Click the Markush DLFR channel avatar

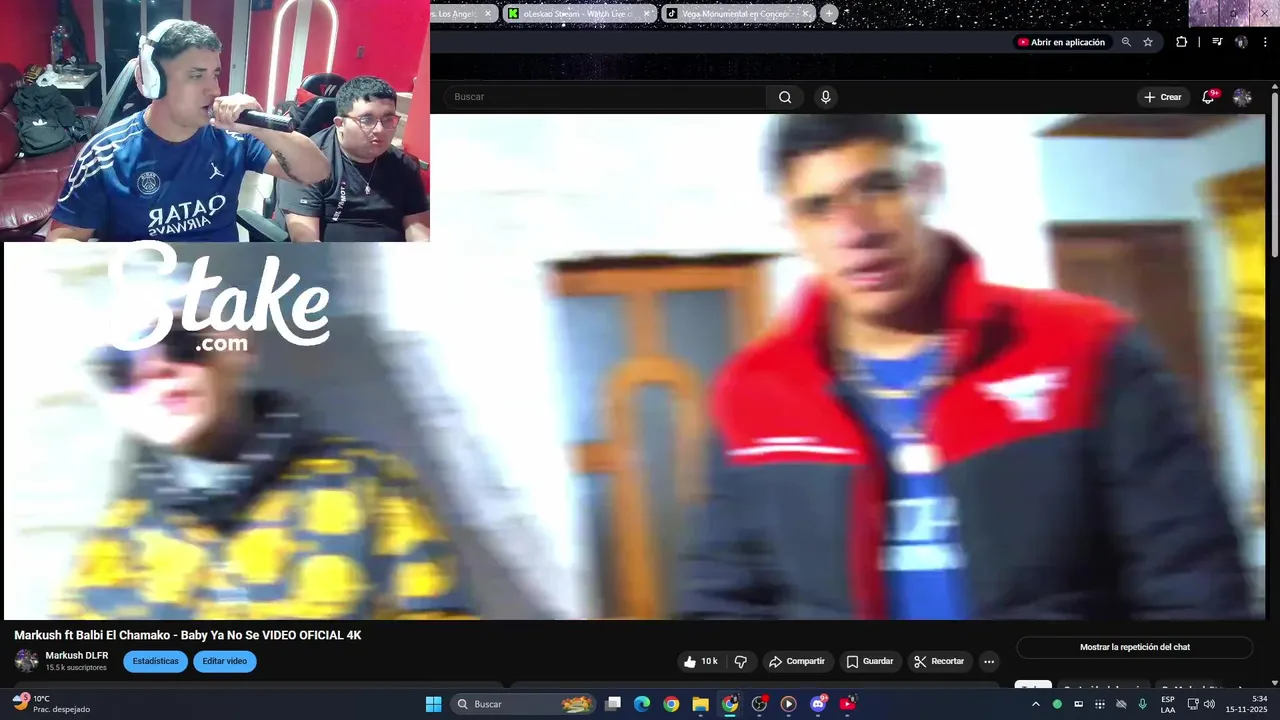pos(26,661)
